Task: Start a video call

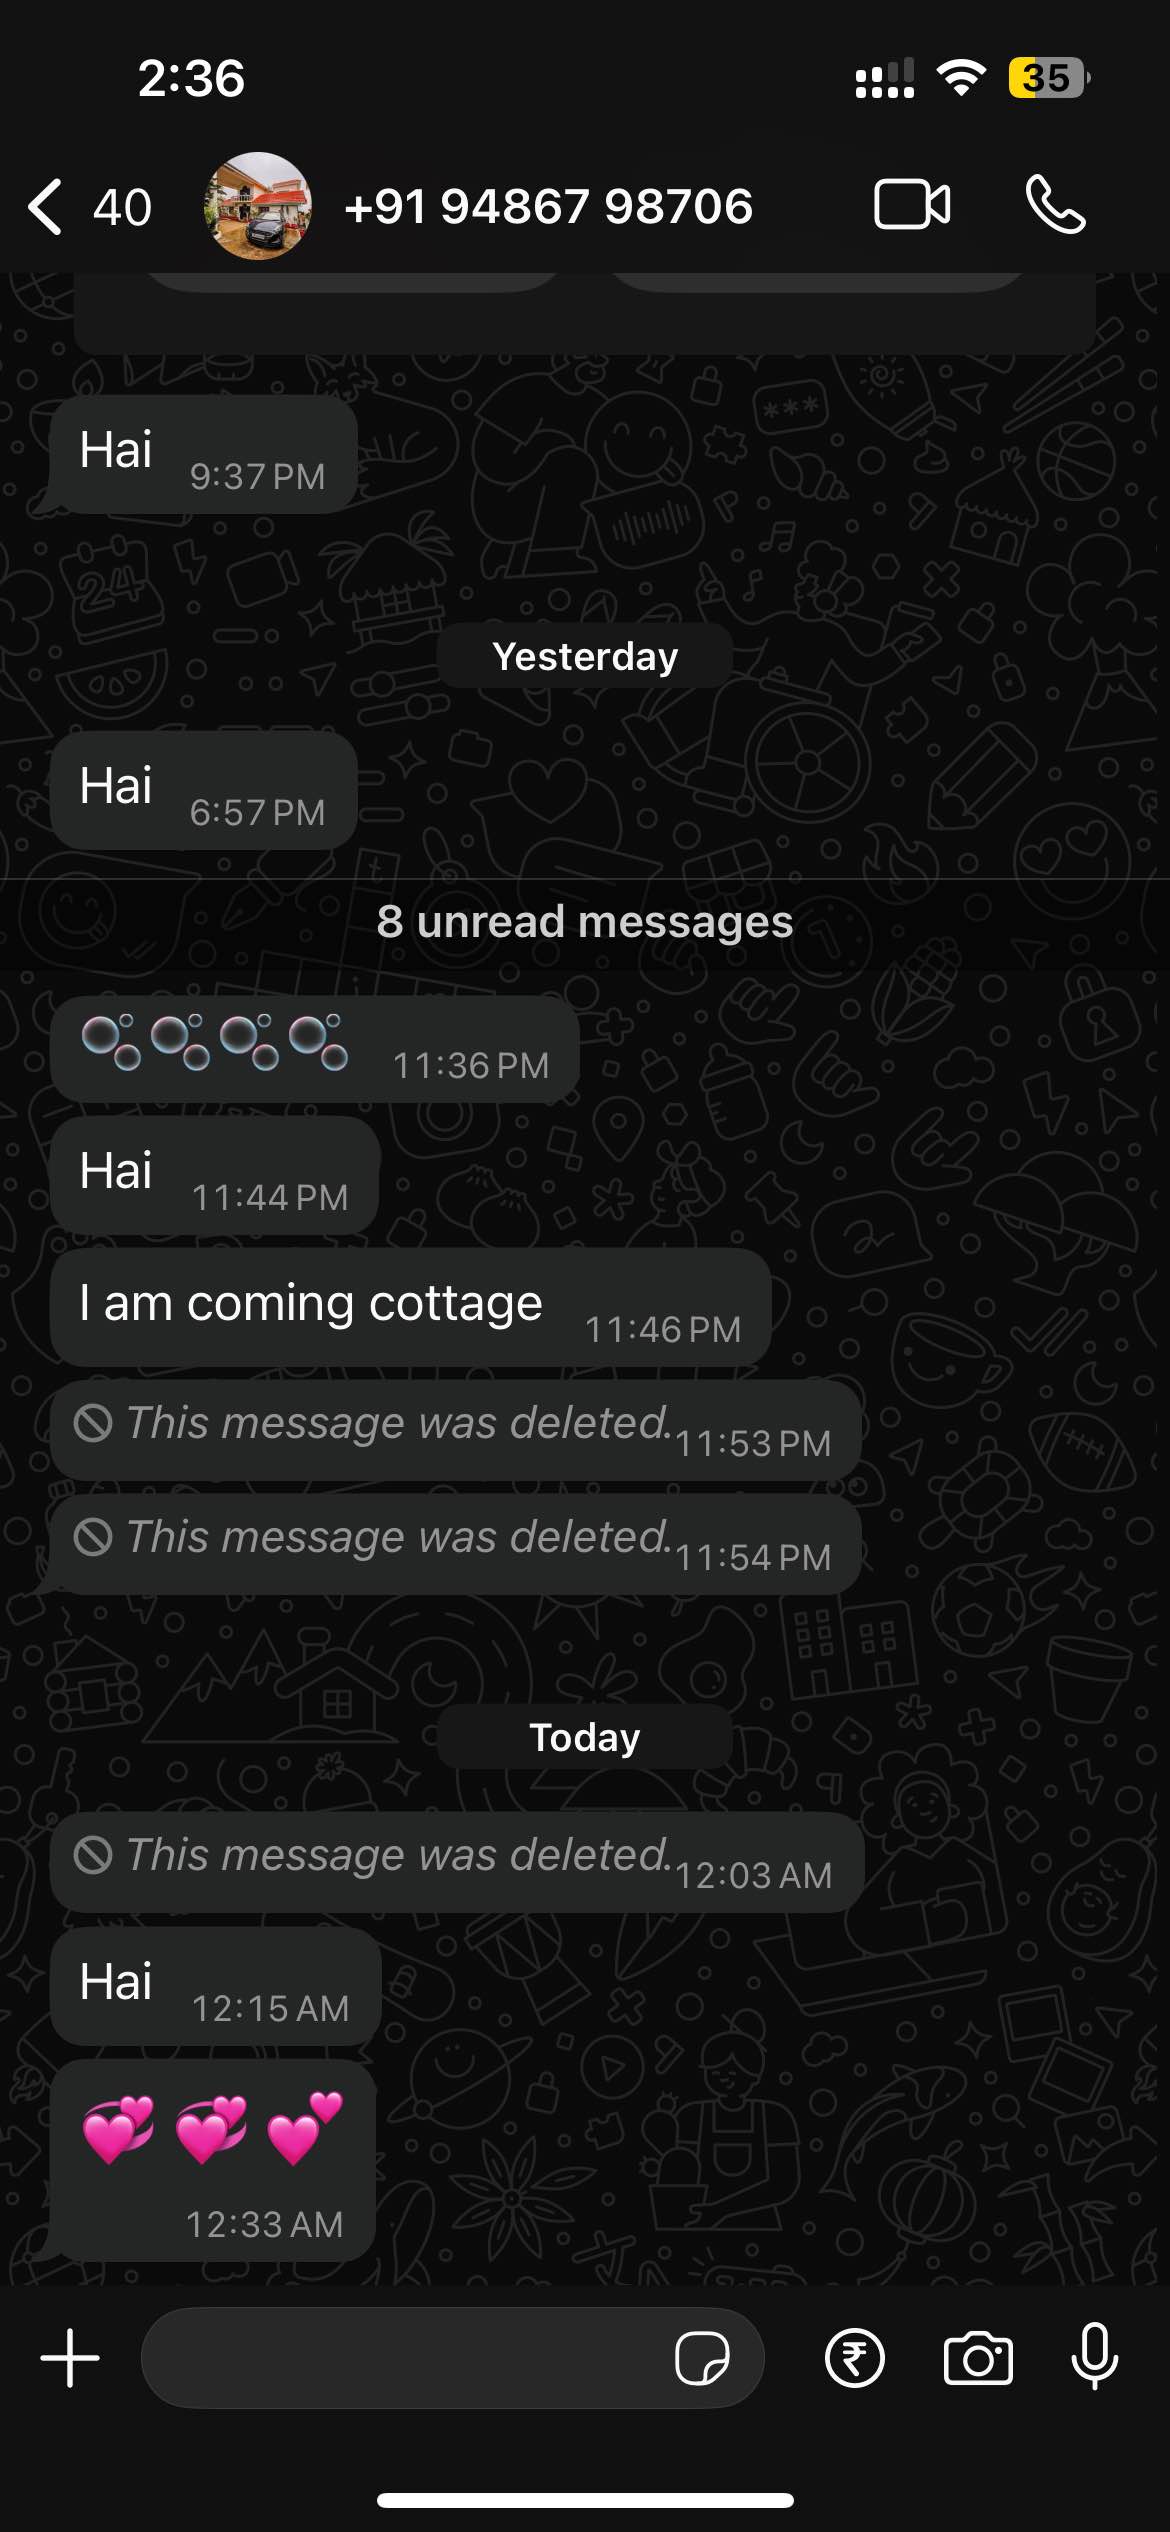Action: pos(912,205)
